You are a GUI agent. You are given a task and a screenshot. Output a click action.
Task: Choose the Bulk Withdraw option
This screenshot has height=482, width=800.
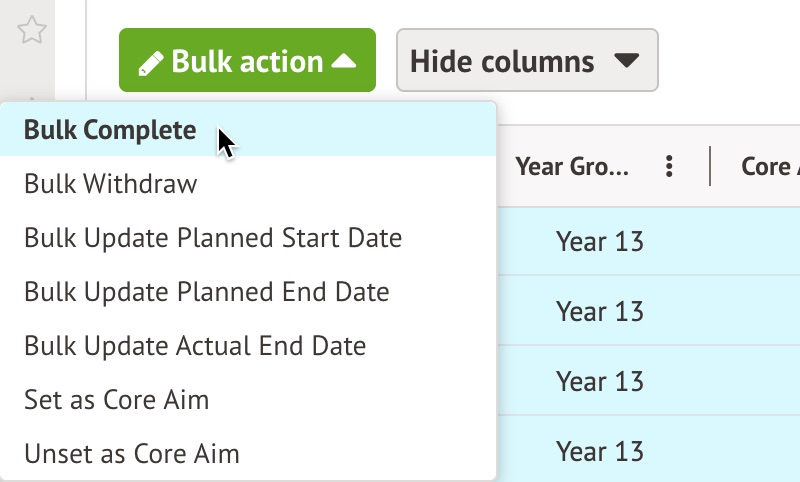point(111,184)
